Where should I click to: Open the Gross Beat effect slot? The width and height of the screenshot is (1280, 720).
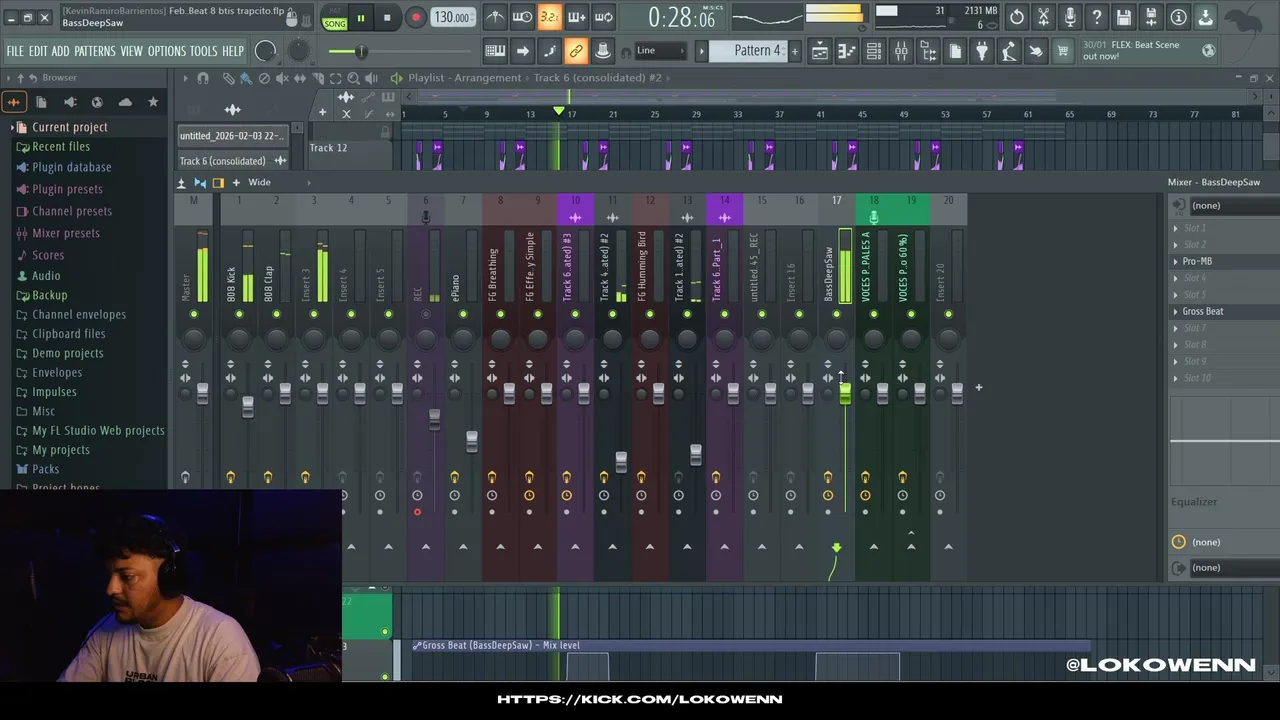(1224, 311)
